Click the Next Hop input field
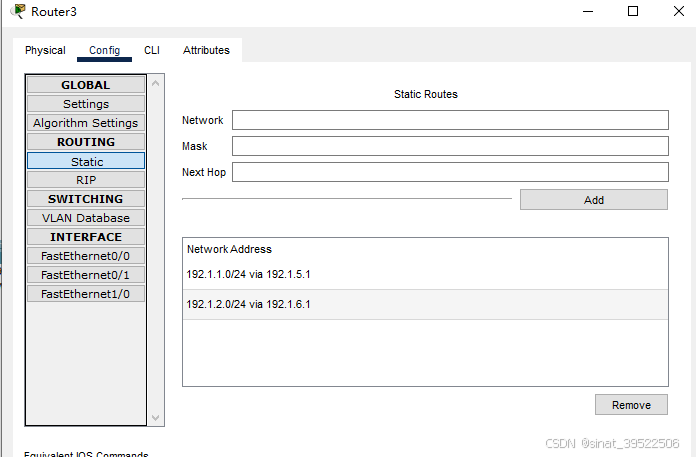Screen dimensions: 696x457 (450, 172)
